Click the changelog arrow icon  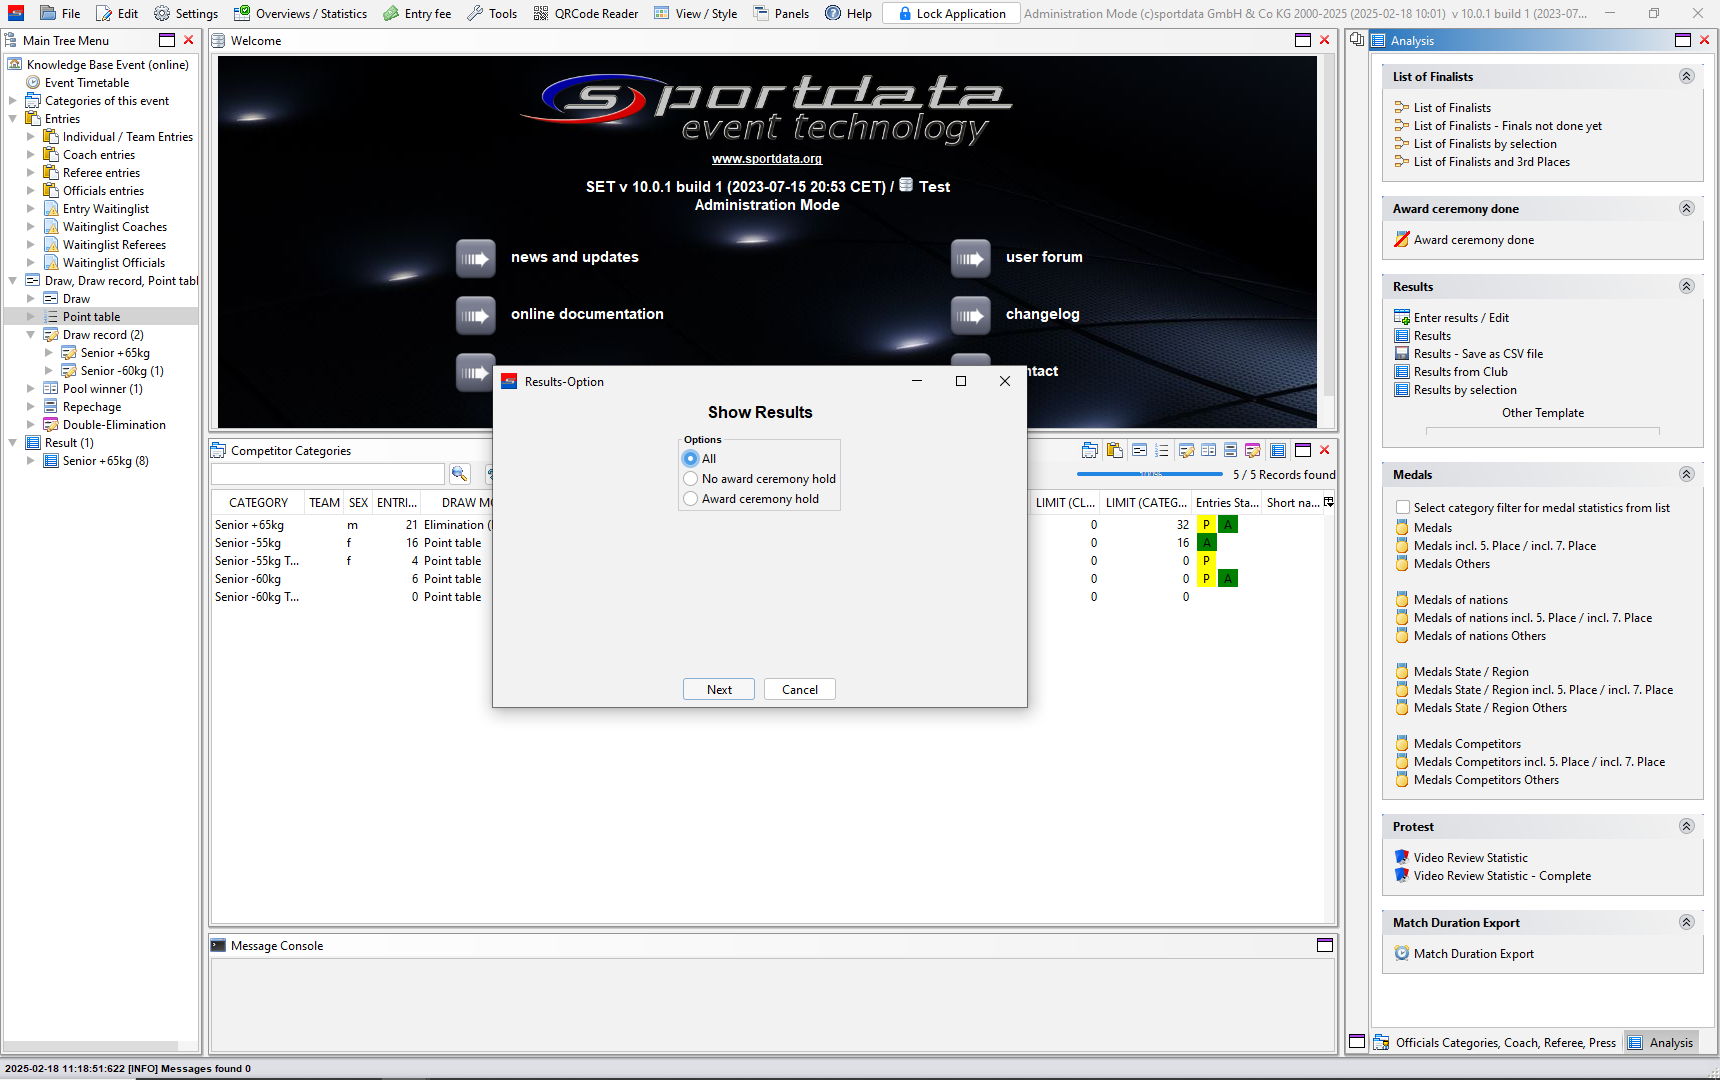(x=971, y=315)
